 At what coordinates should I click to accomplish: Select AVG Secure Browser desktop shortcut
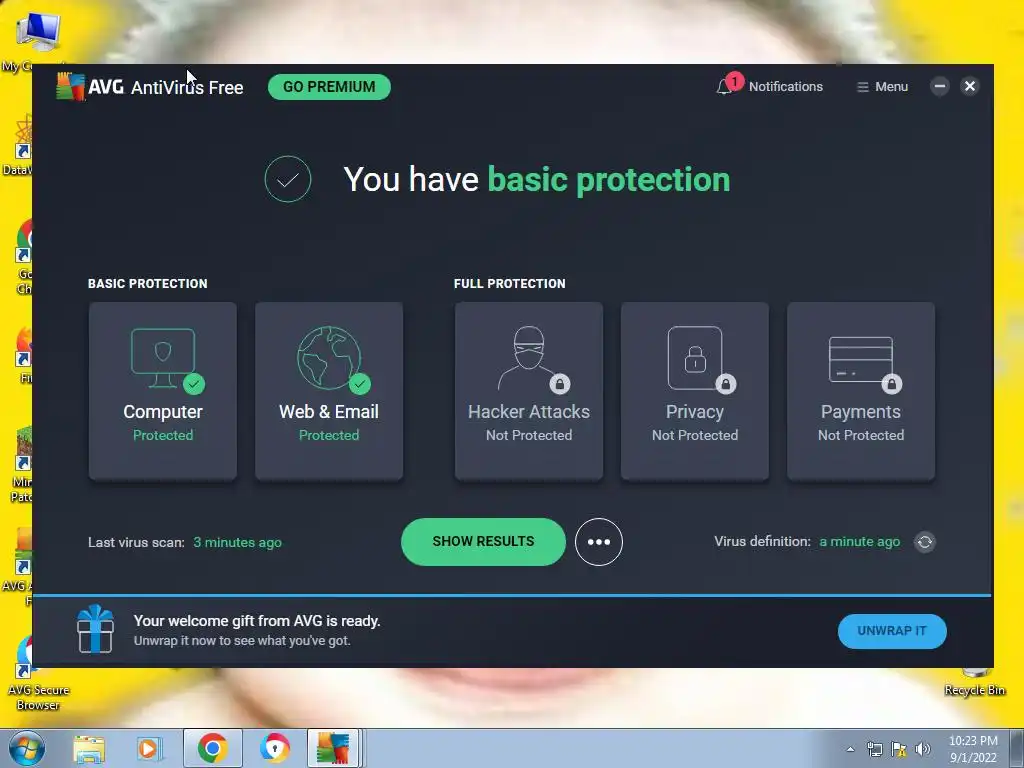tap(37, 674)
